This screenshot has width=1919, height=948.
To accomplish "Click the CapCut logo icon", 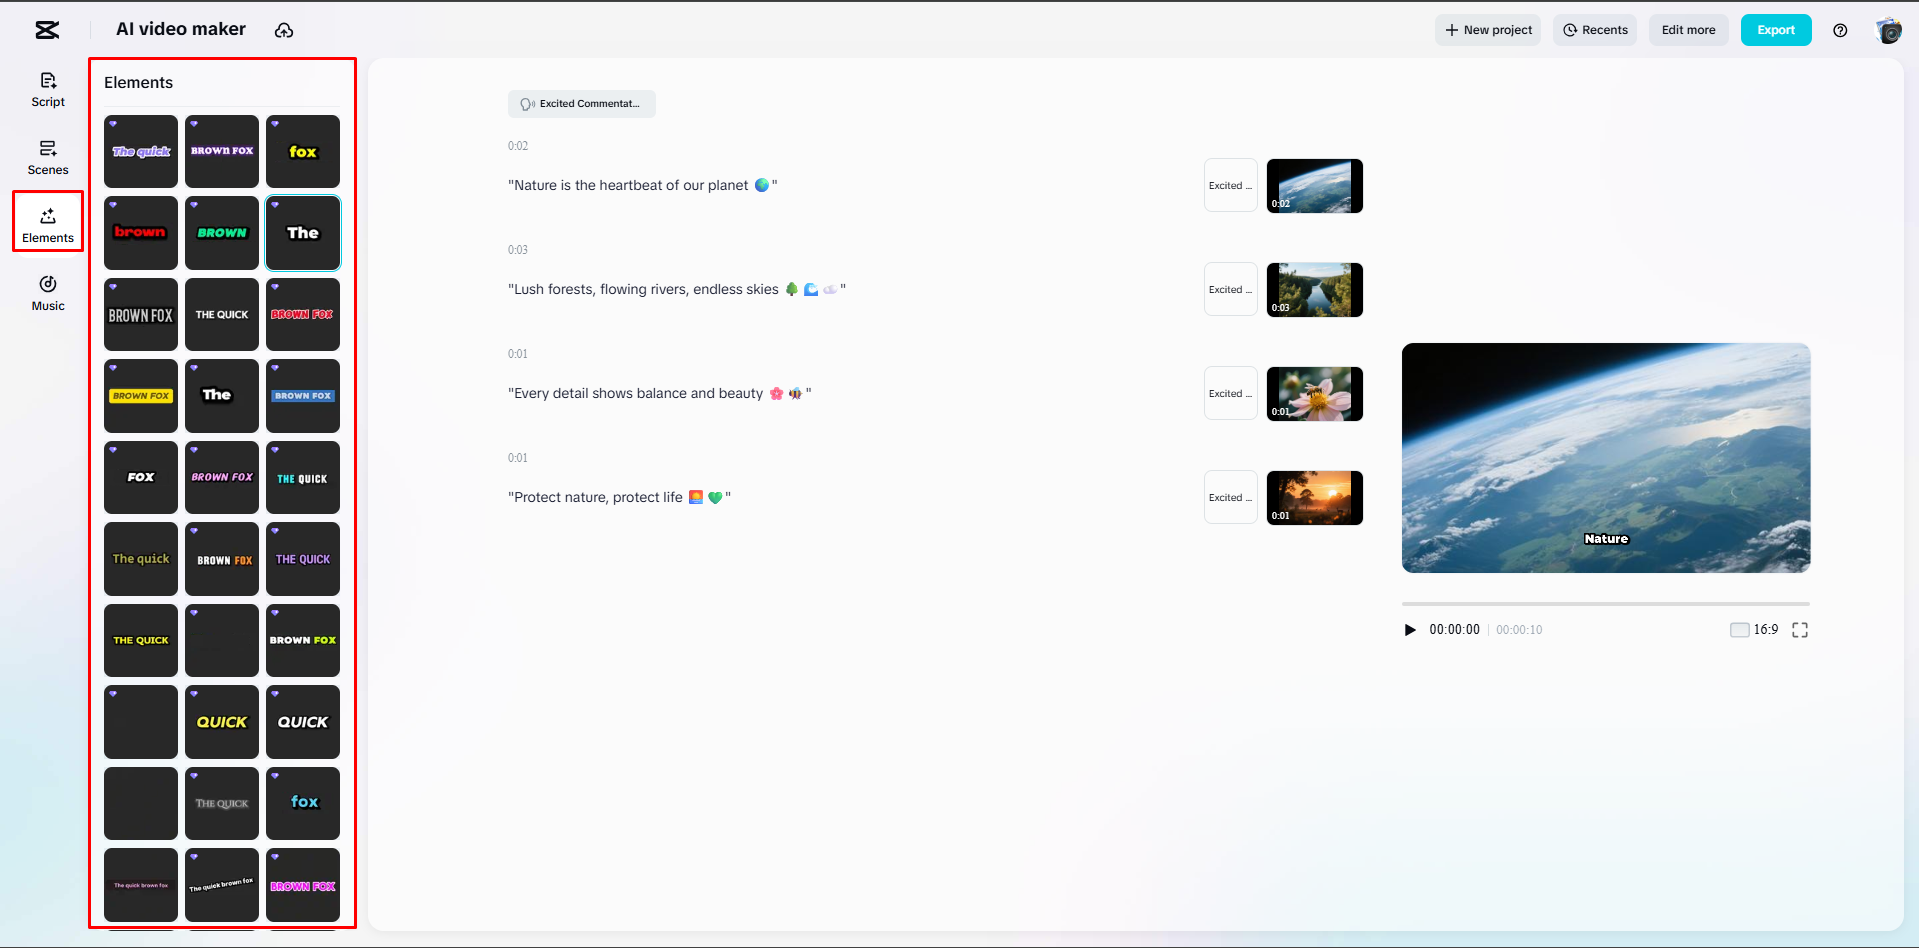I will (47, 30).
